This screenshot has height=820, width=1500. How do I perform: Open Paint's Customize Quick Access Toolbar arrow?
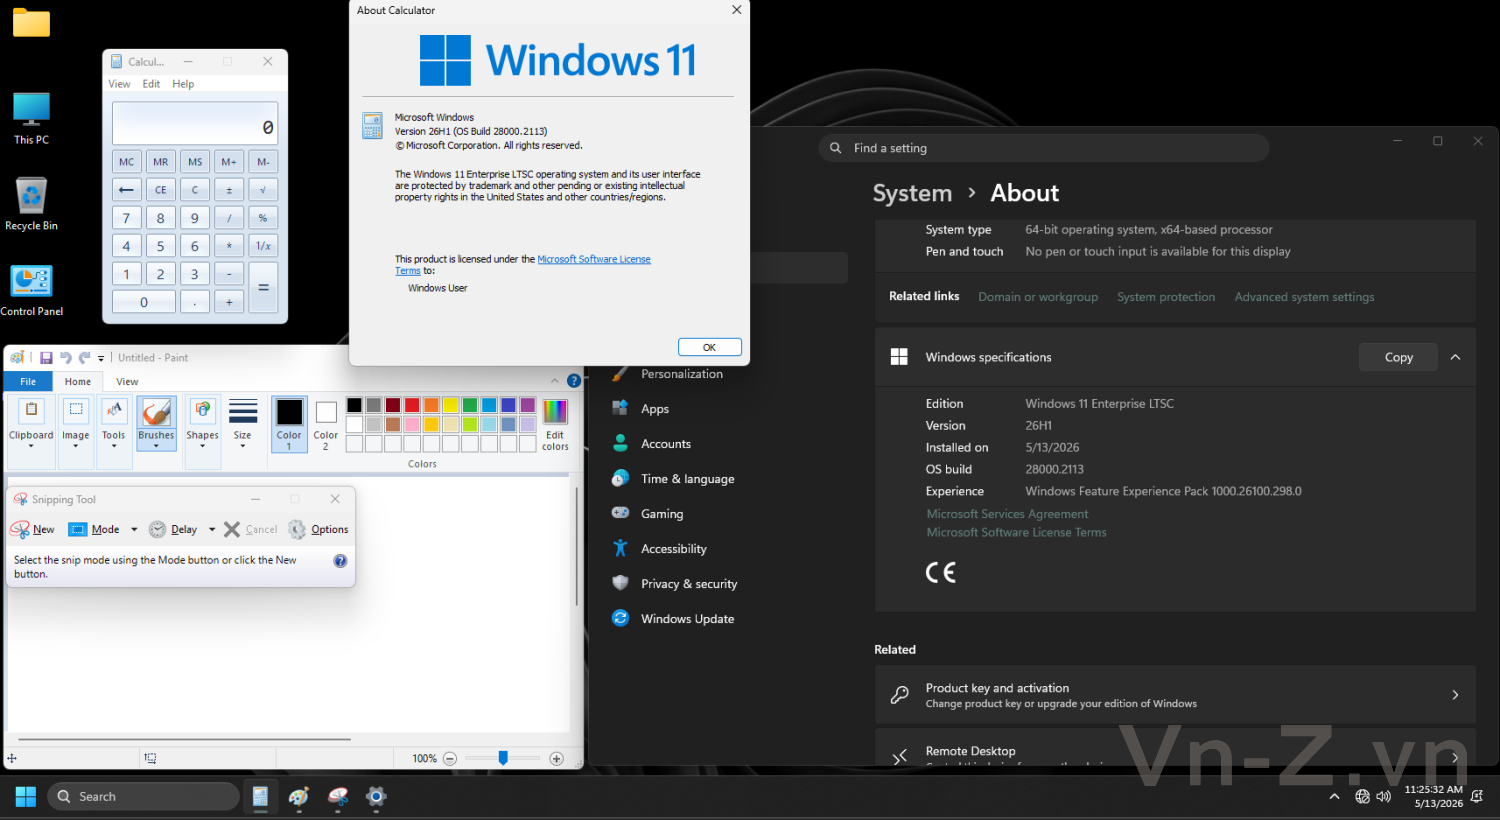click(101, 359)
